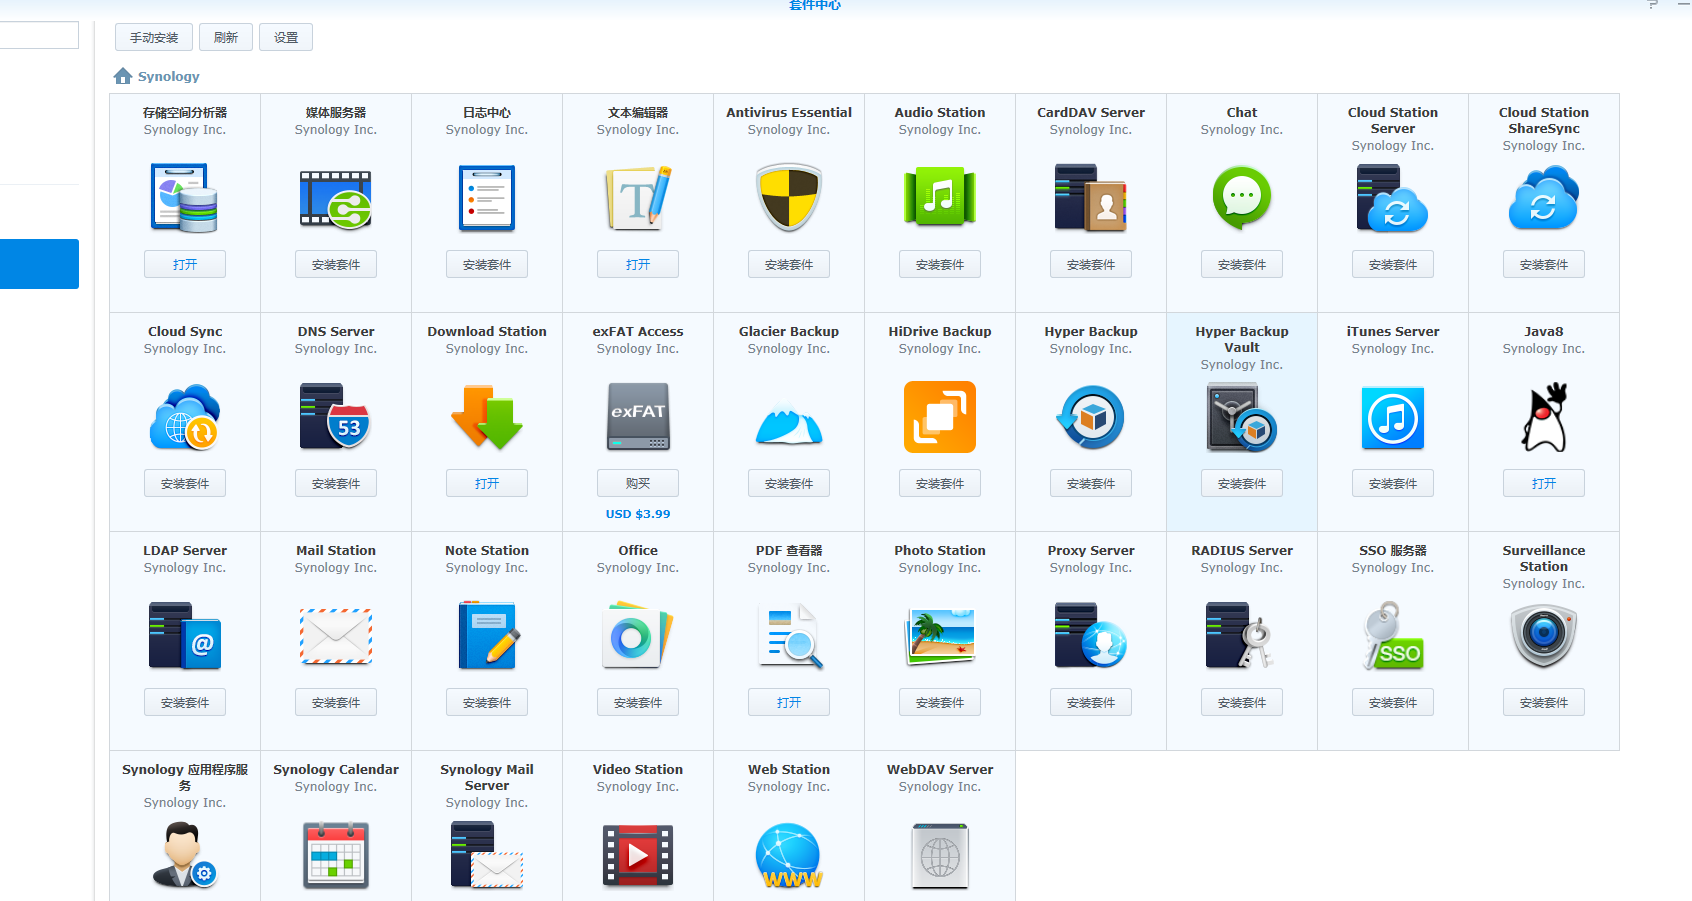Click 购买 button for exFAT Access
The width and height of the screenshot is (1692, 901).
638,483
